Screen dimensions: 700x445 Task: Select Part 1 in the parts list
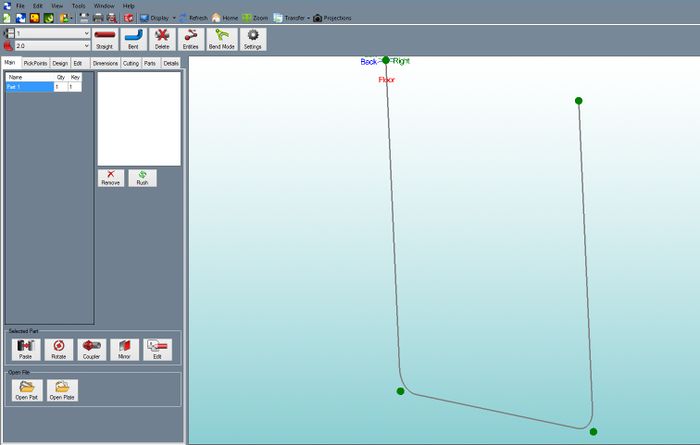[x=28, y=87]
